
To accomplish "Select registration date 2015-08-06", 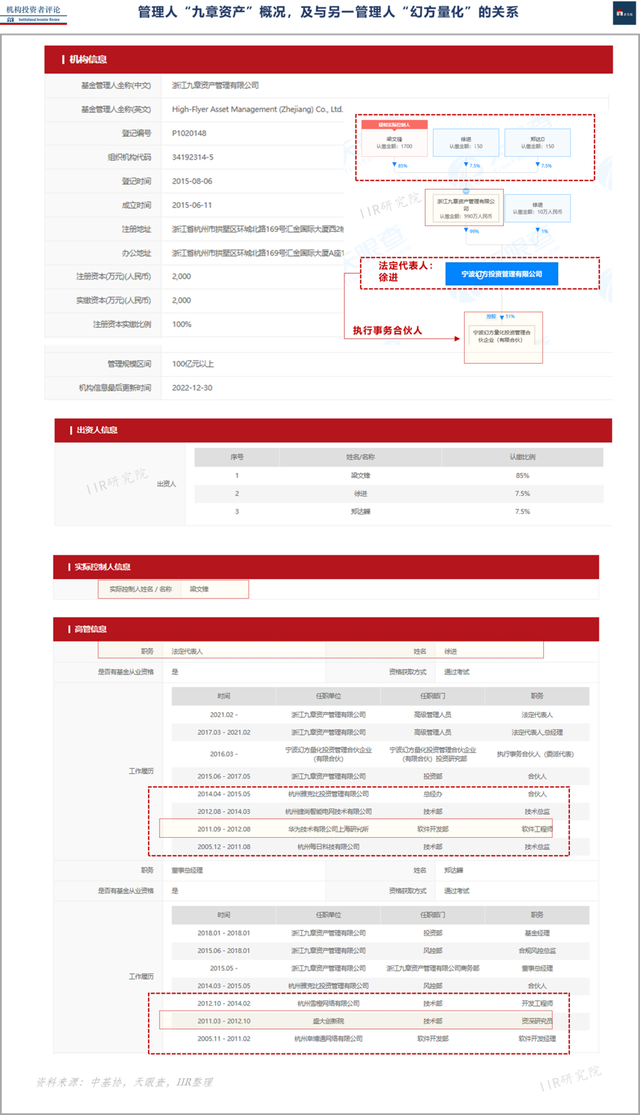I will tap(192, 181).
